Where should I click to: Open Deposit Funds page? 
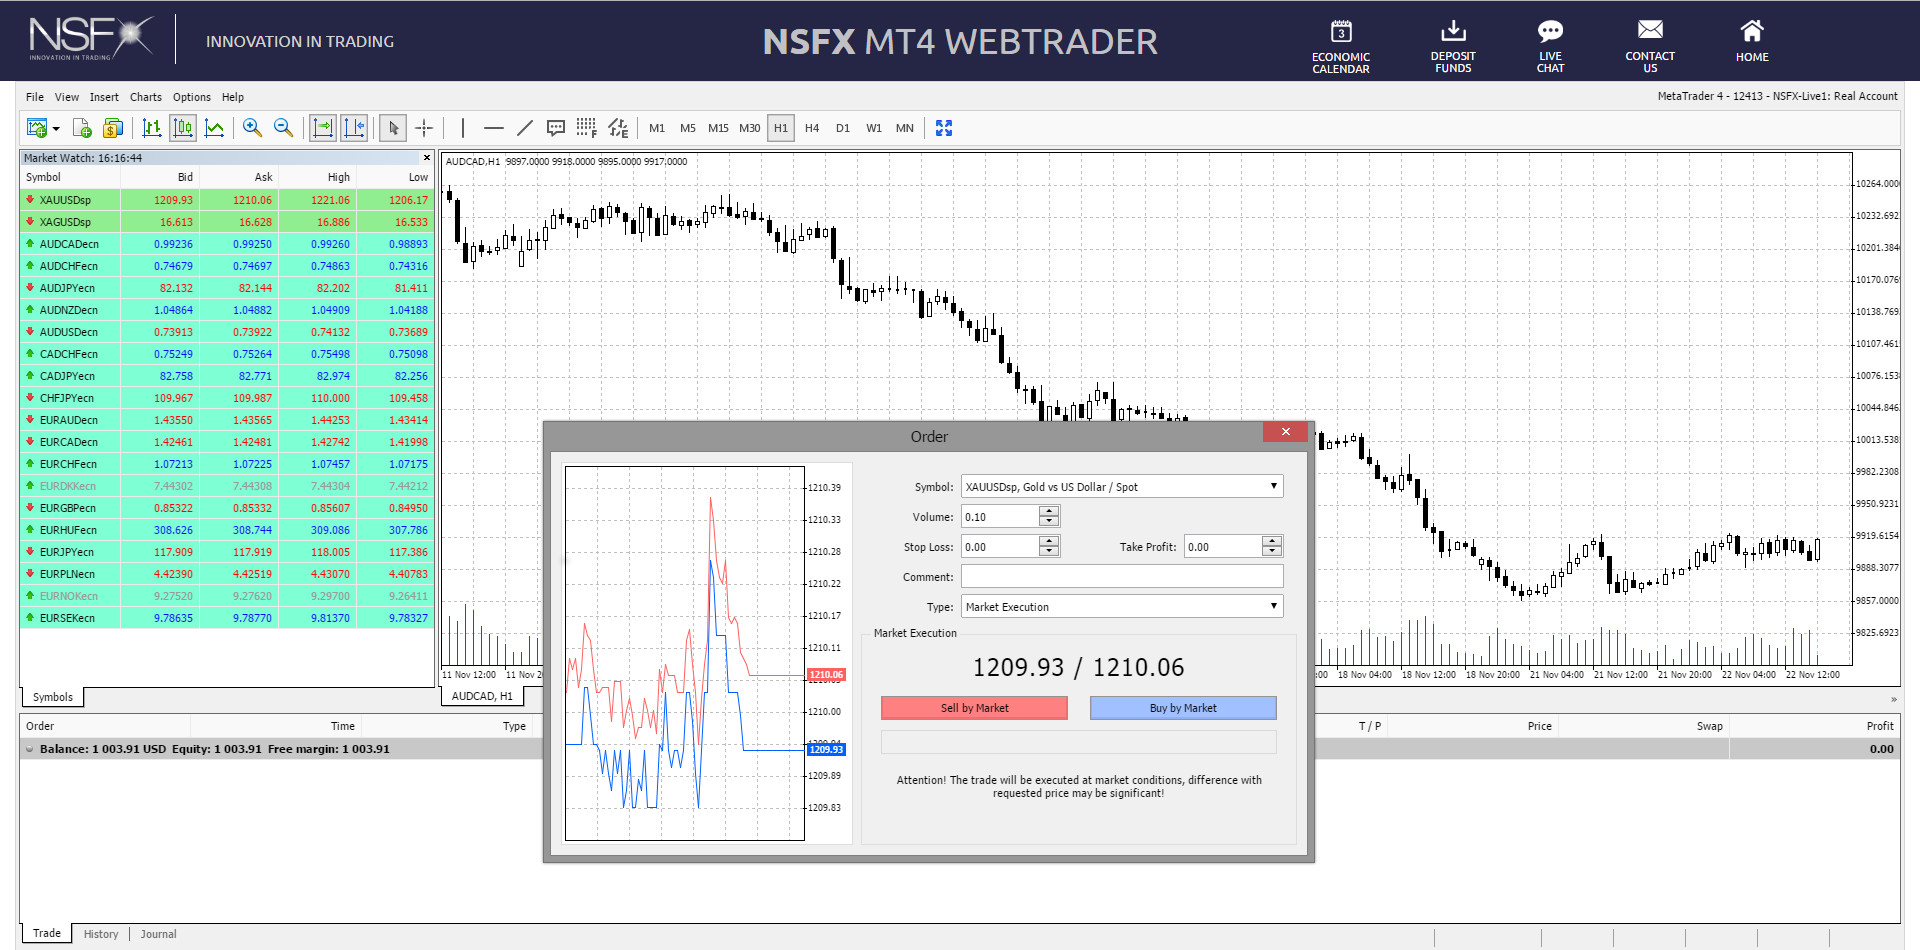click(x=1453, y=46)
